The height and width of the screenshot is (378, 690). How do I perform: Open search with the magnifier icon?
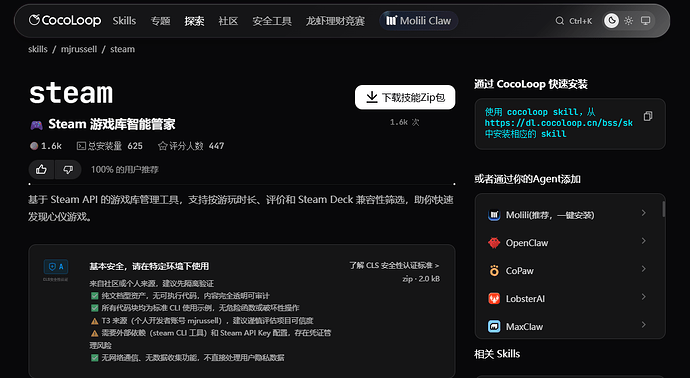coord(559,21)
